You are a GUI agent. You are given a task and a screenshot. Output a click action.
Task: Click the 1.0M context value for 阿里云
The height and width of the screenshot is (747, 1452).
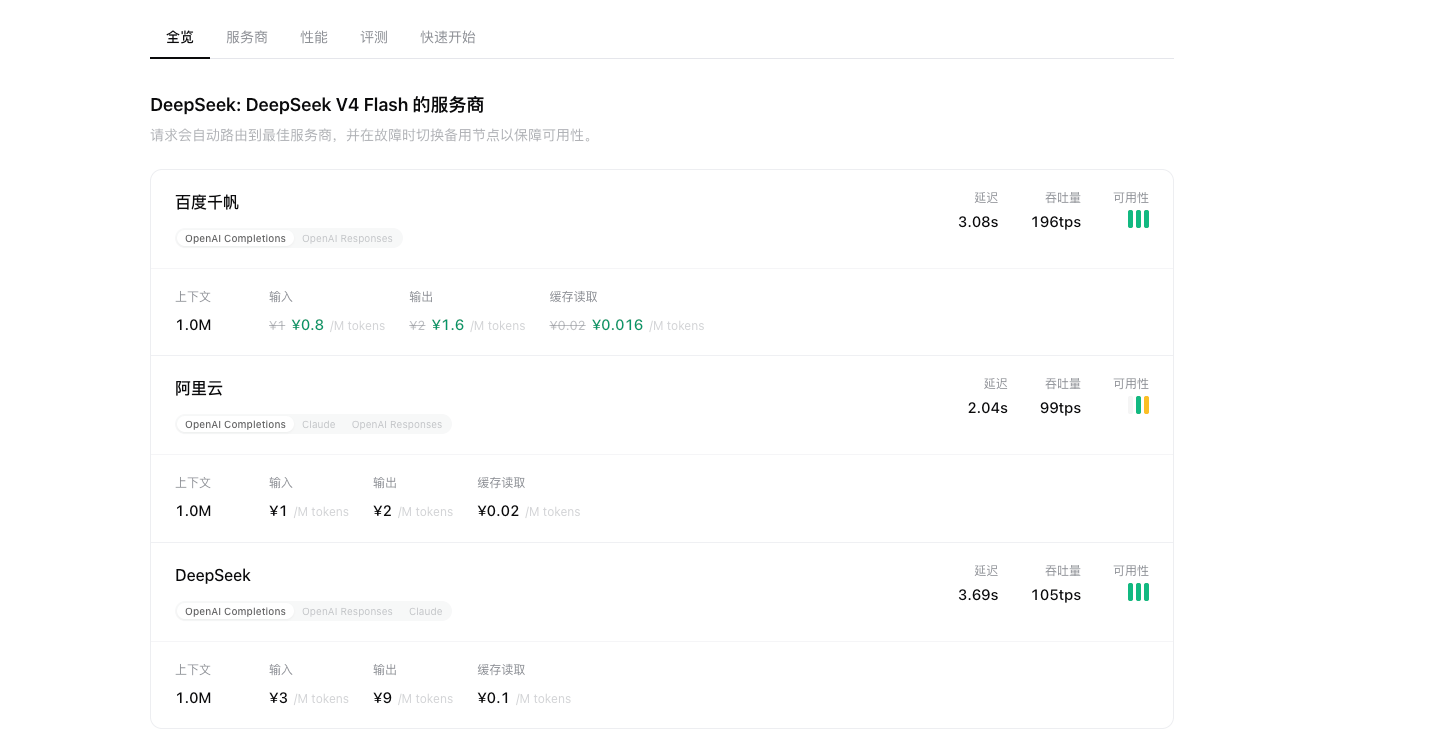194,511
